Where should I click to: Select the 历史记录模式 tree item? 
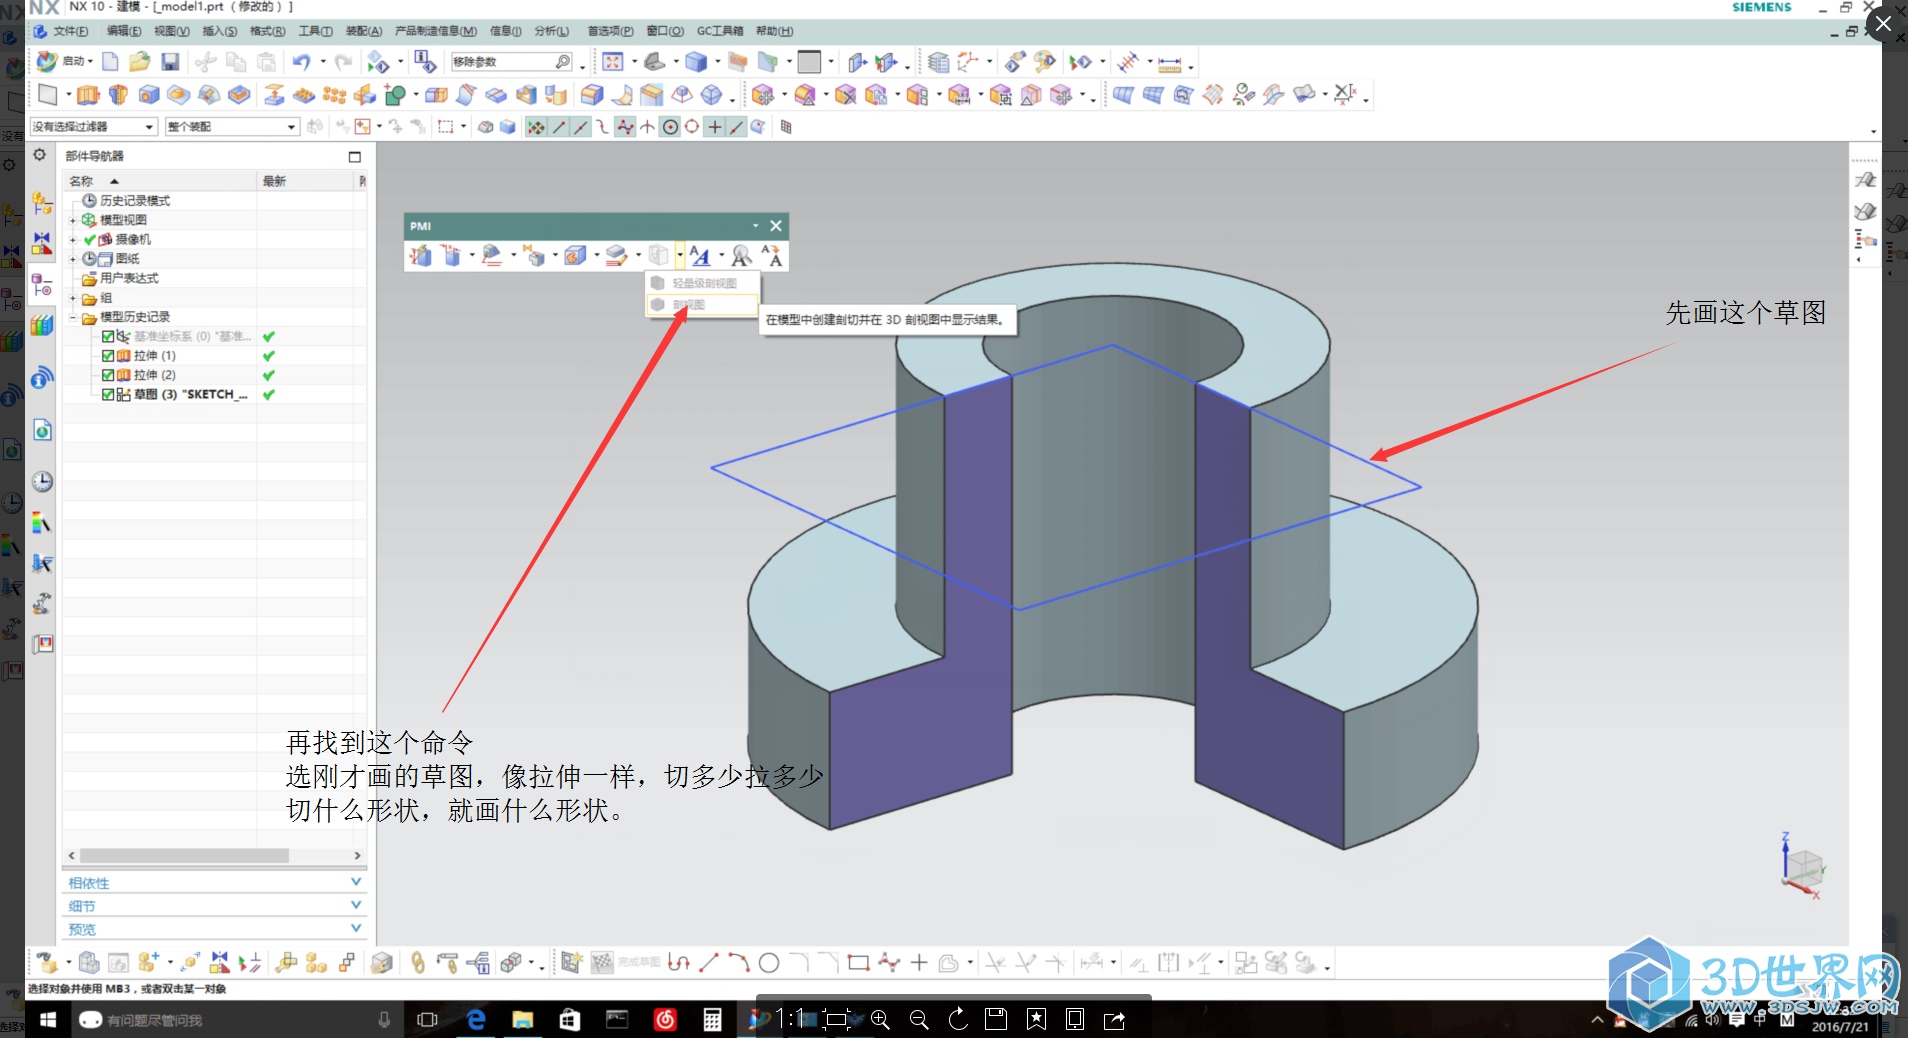(135, 201)
